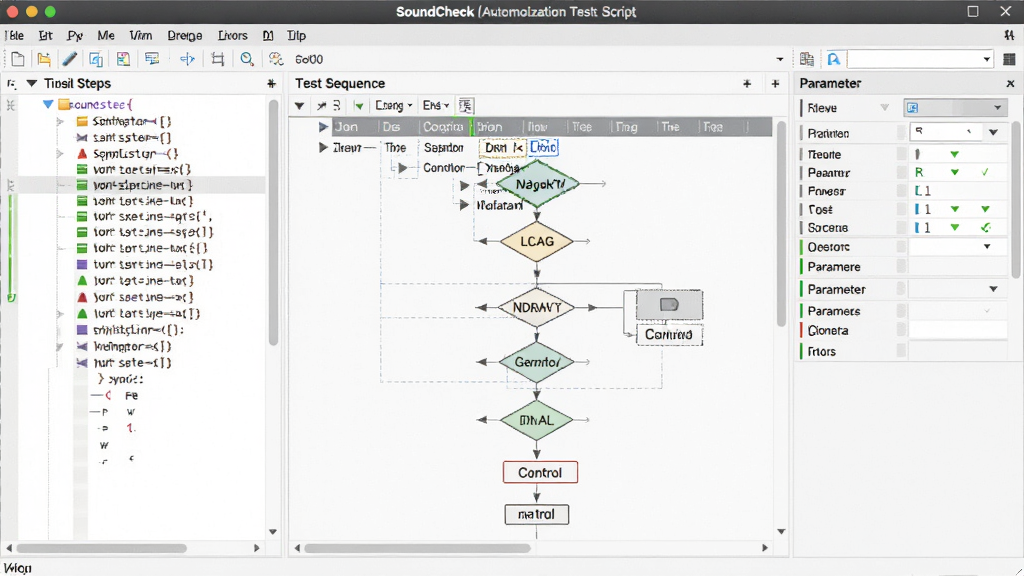Expand the Sonltertor tree row arrow
The width and height of the screenshot is (1024, 576).
tap(60, 121)
